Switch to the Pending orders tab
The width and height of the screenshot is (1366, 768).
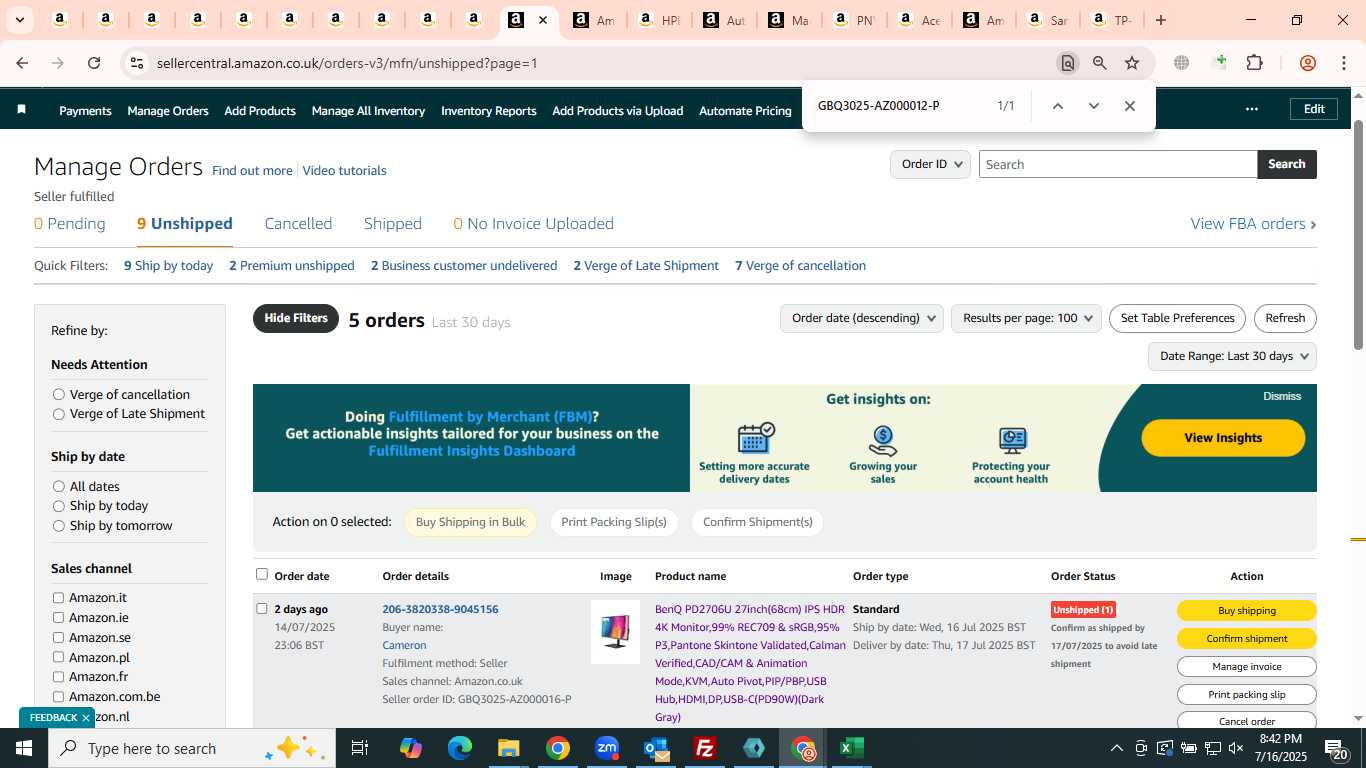(70, 224)
